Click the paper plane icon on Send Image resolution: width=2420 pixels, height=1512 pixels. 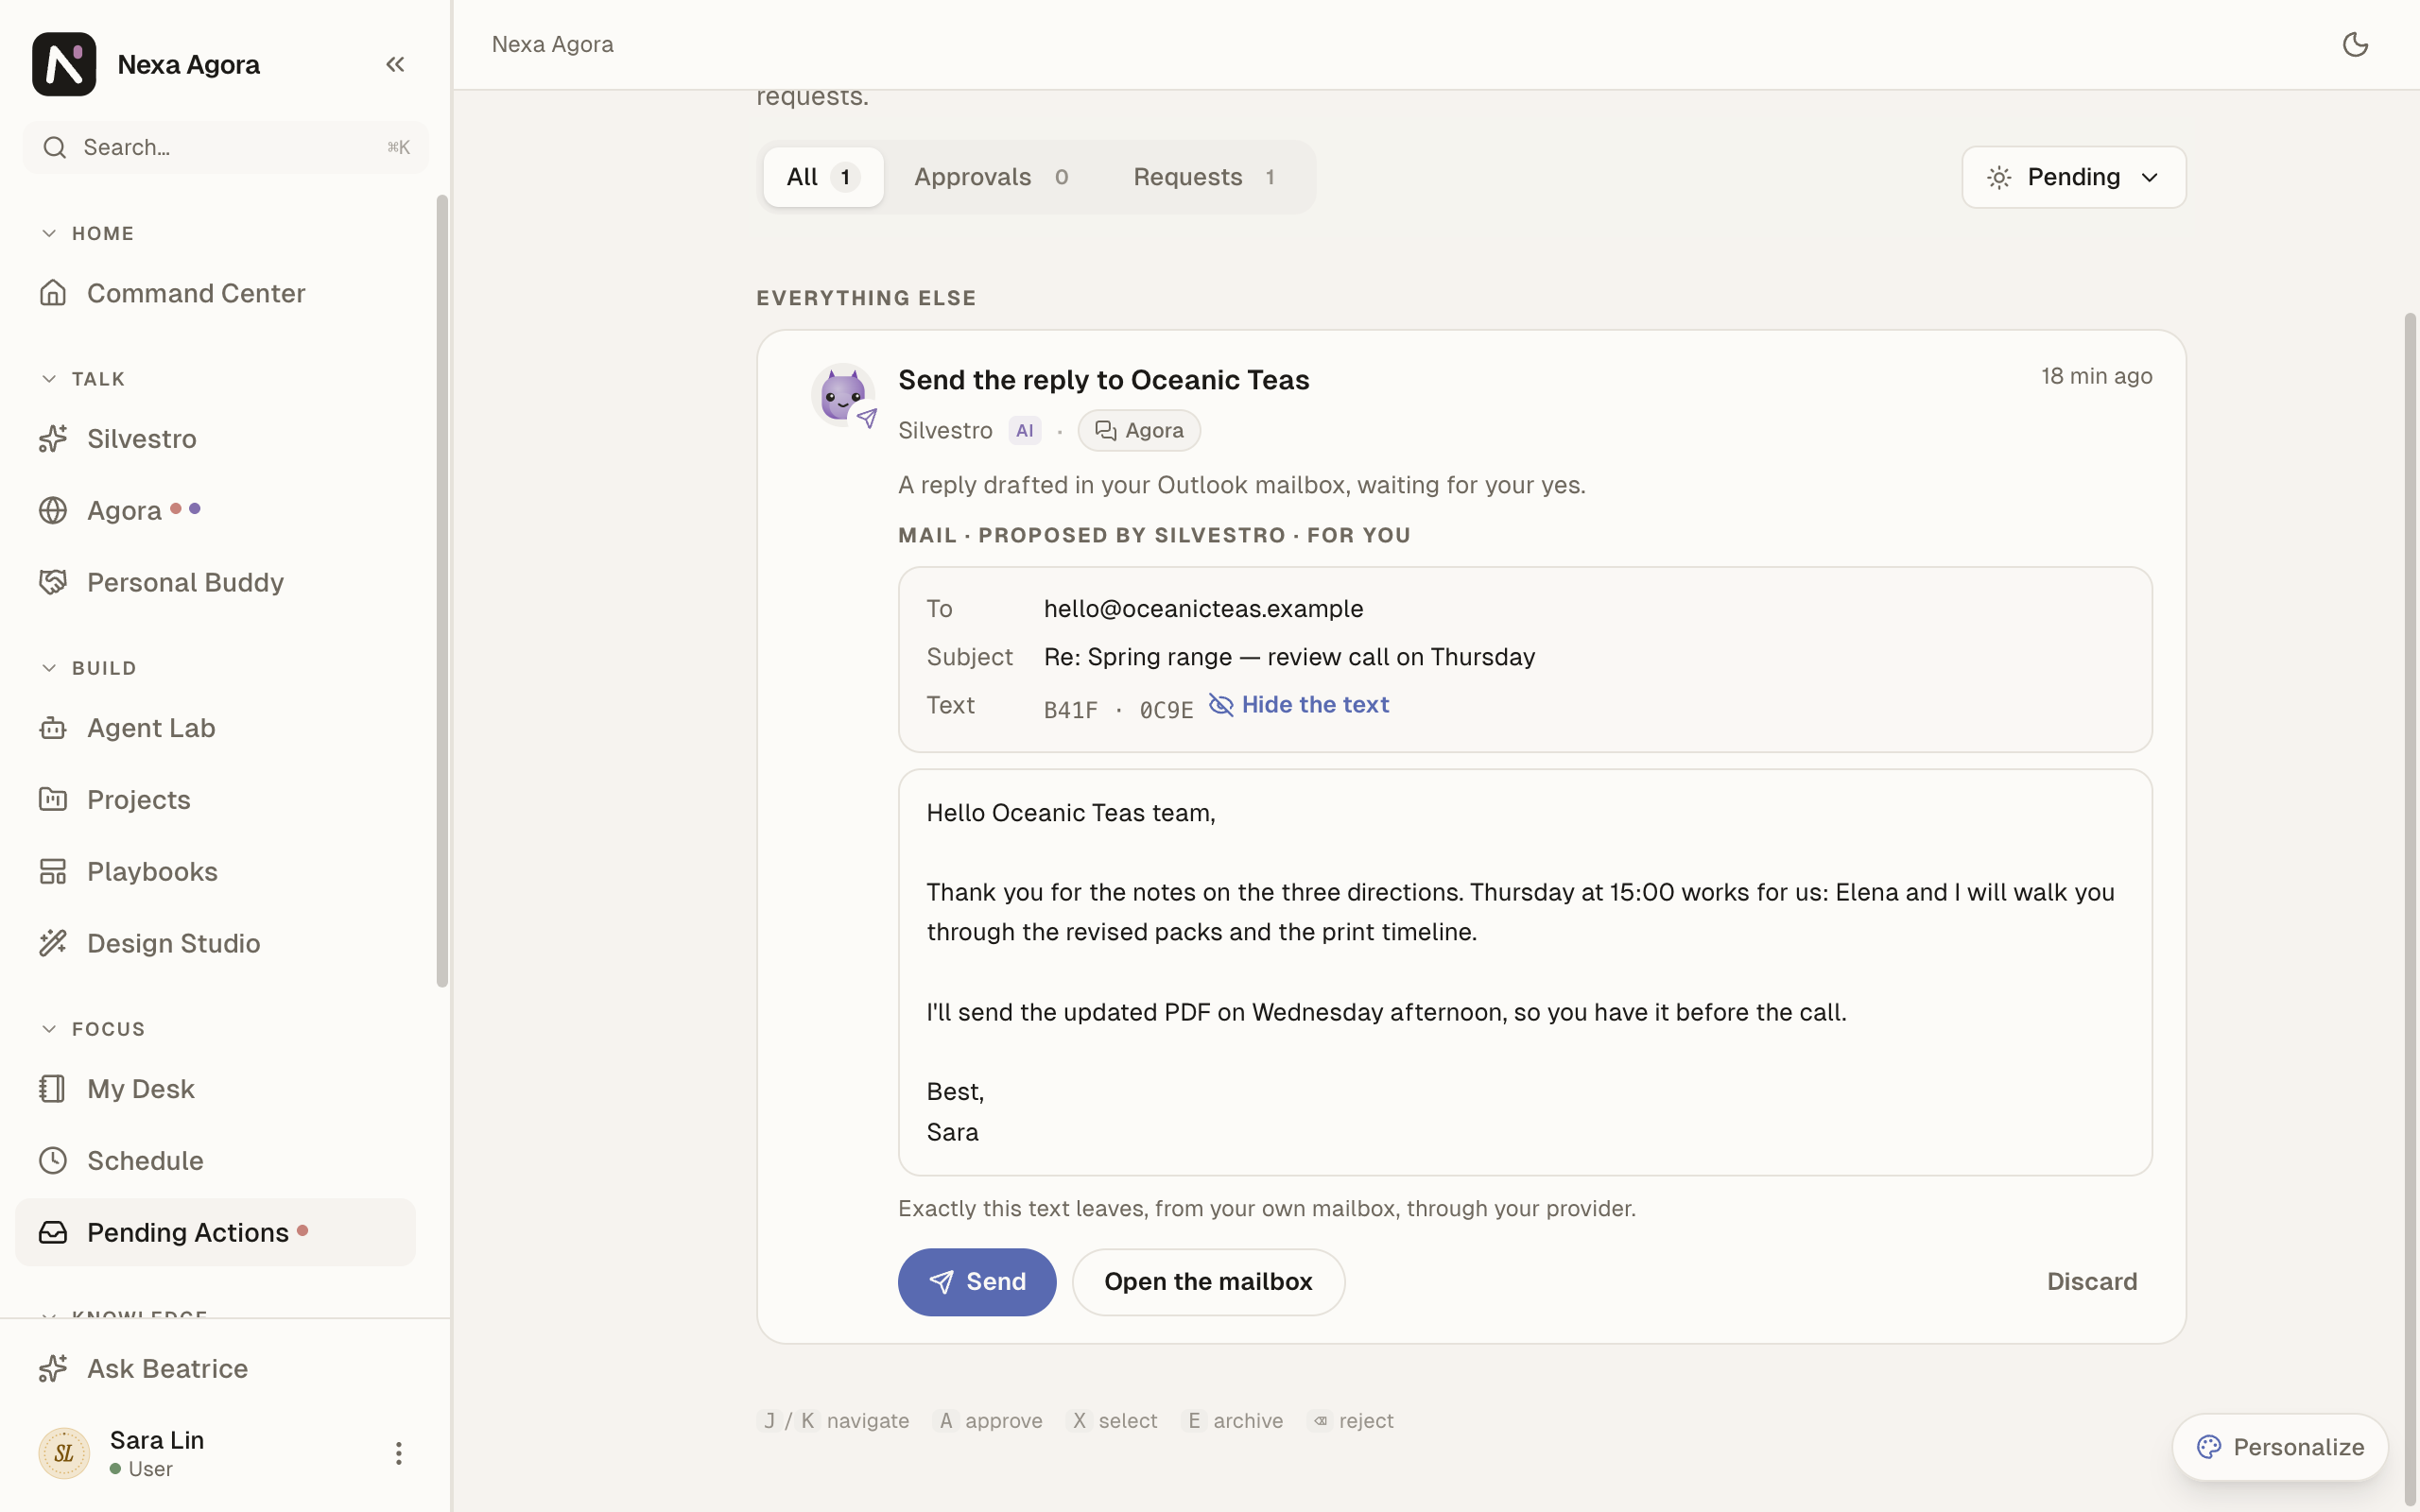click(x=941, y=1282)
